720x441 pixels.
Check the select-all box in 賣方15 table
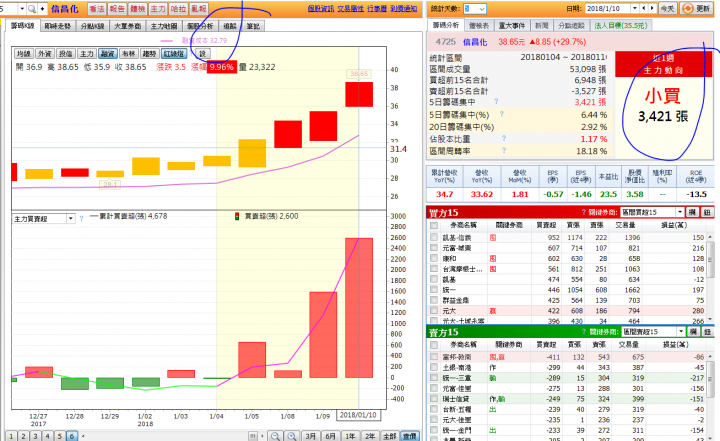point(433,345)
